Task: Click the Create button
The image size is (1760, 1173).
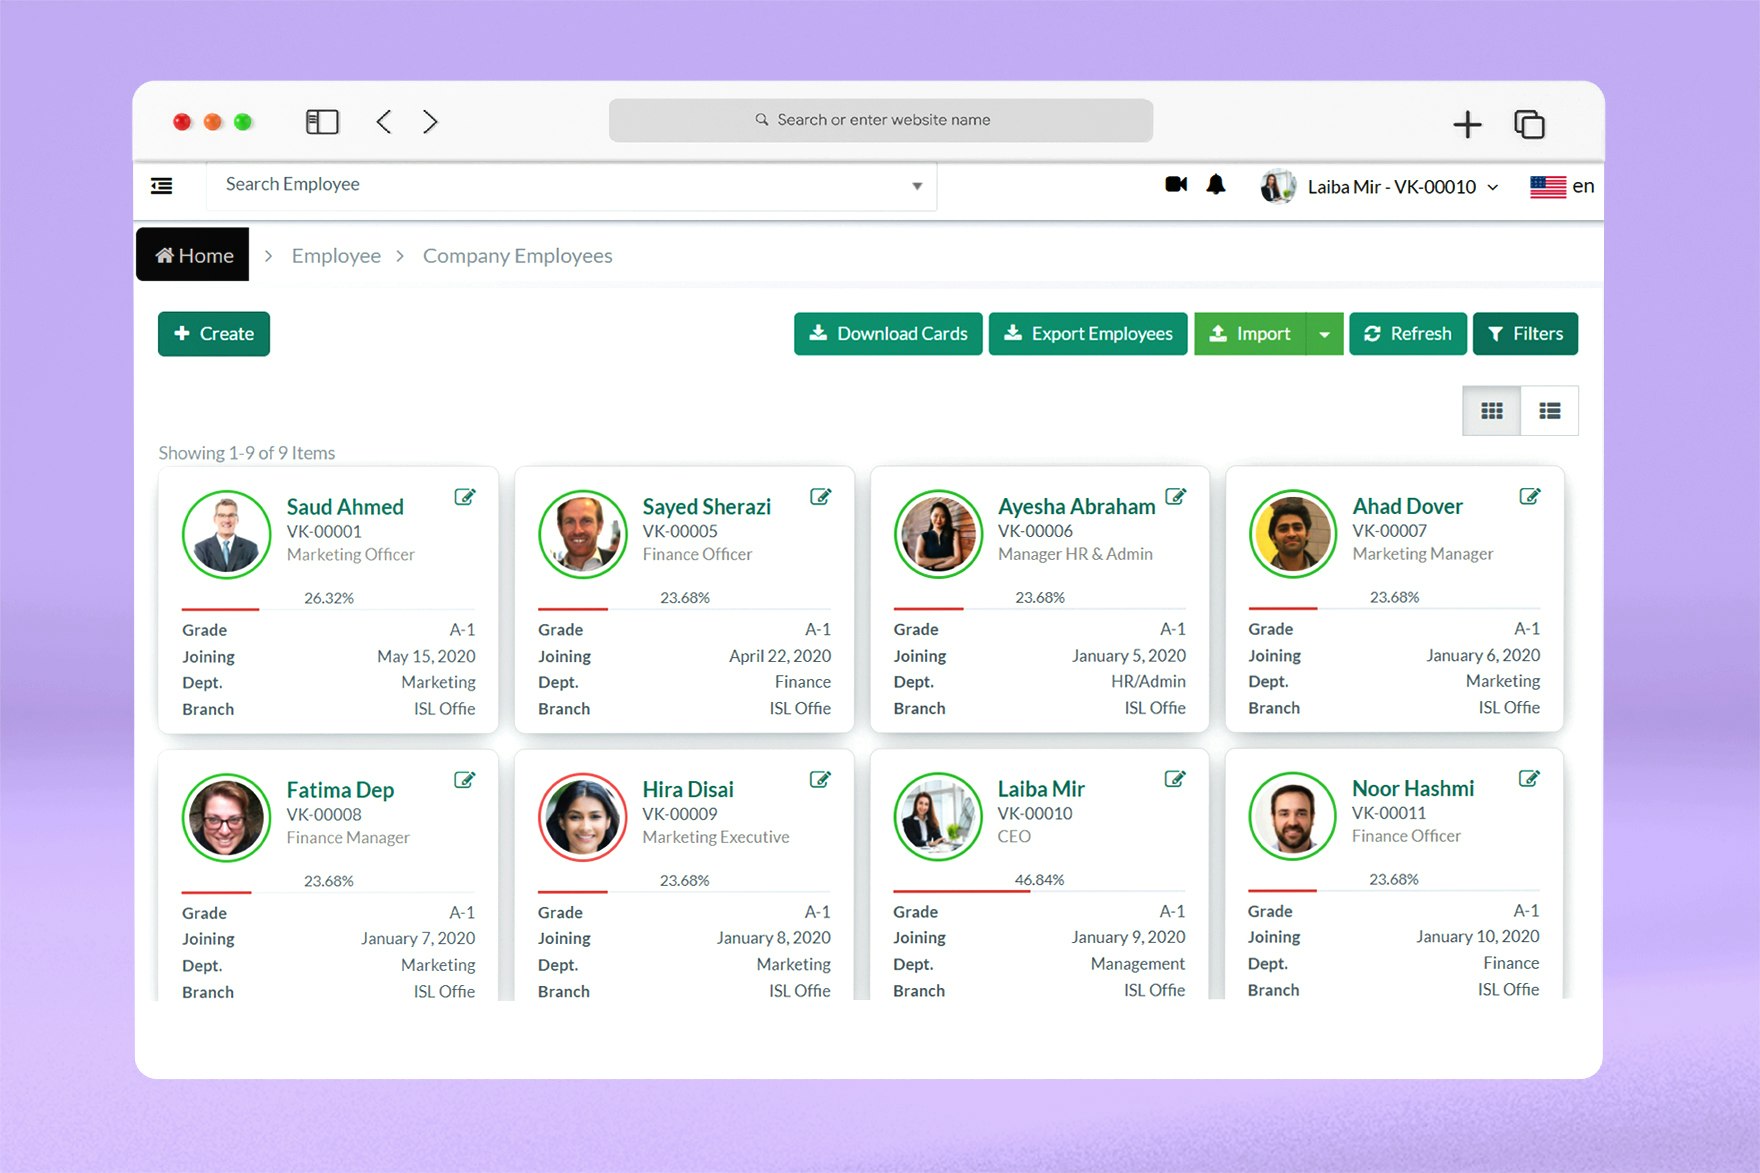Action: point(214,334)
